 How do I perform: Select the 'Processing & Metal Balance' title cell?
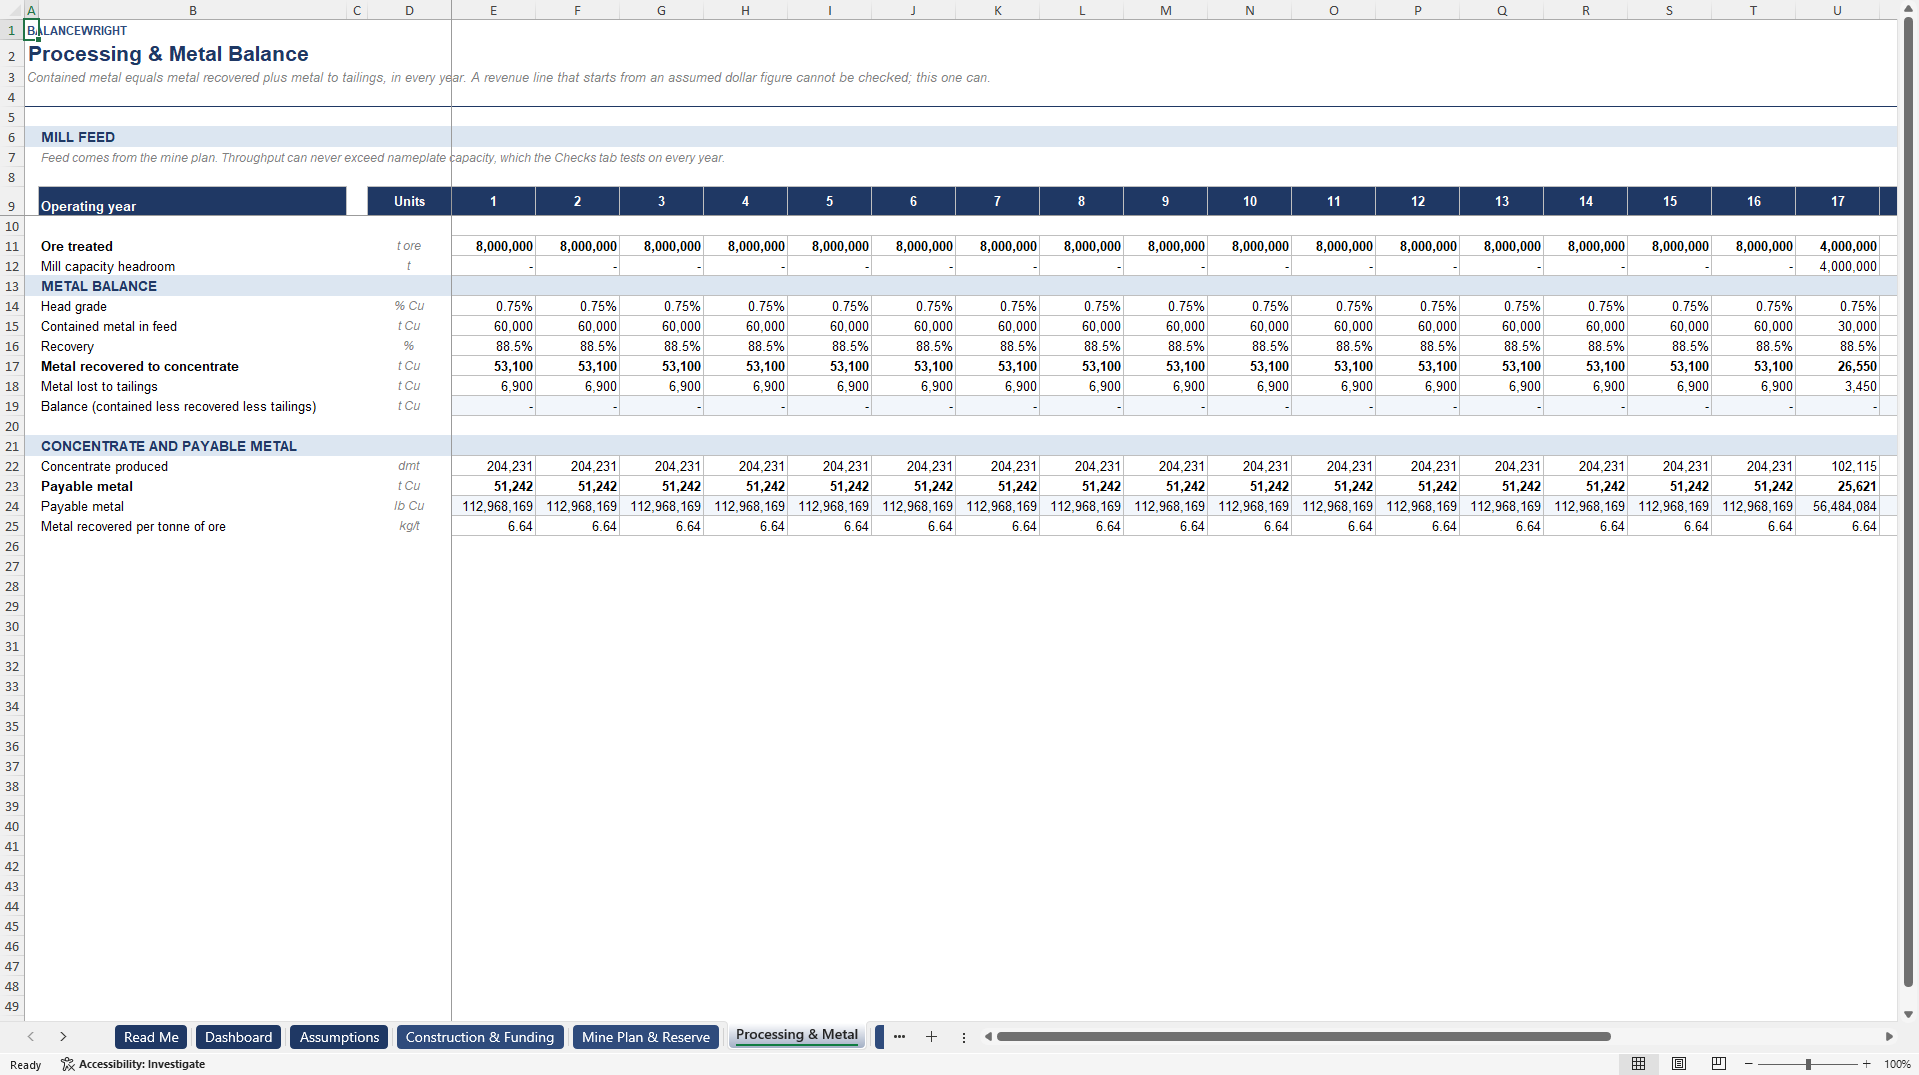pyautogui.click(x=168, y=54)
